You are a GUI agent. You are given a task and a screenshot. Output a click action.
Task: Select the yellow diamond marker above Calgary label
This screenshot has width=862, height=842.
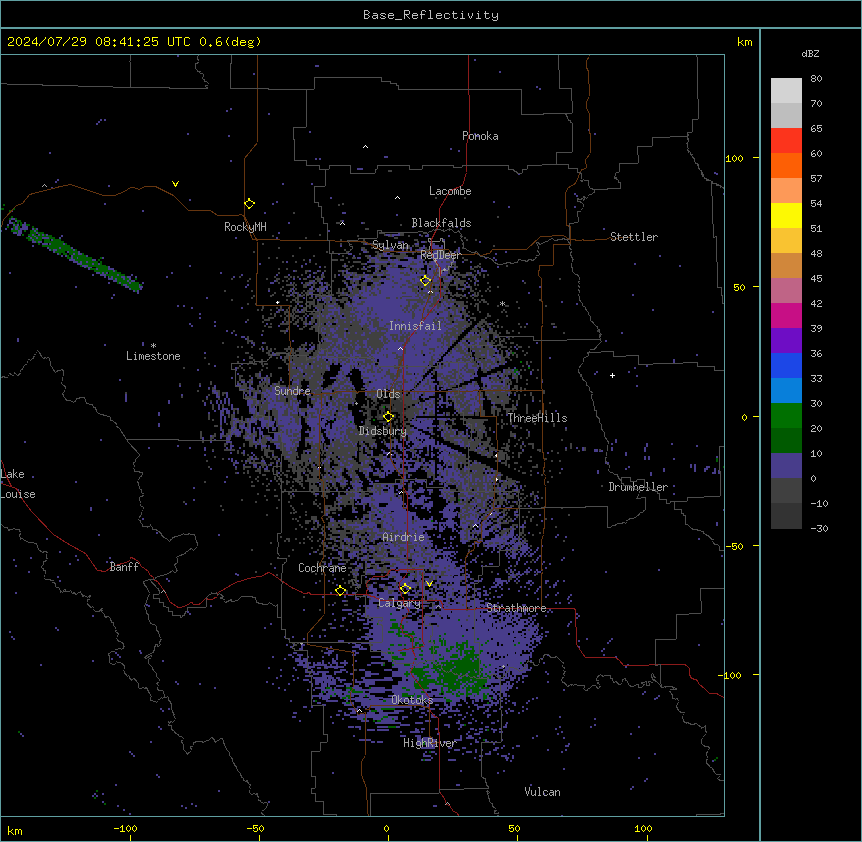click(405, 589)
